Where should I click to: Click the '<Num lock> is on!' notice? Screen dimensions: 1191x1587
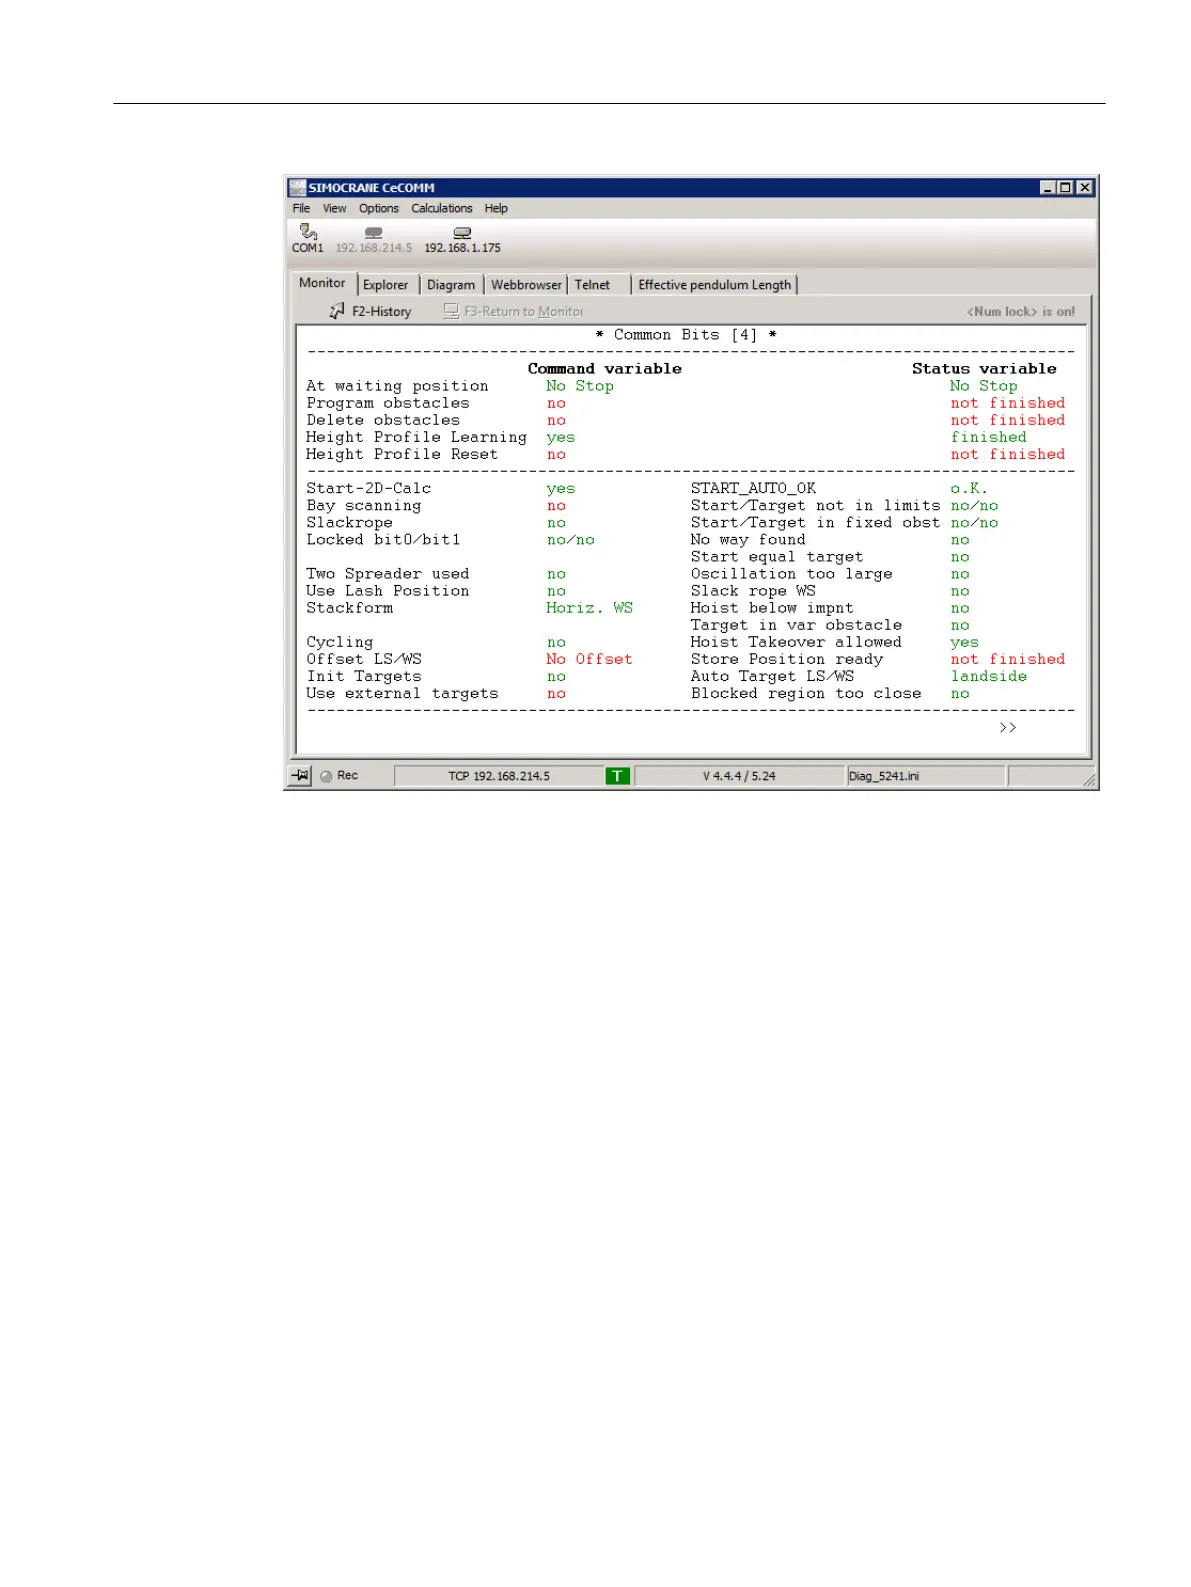coord(1021,312)
